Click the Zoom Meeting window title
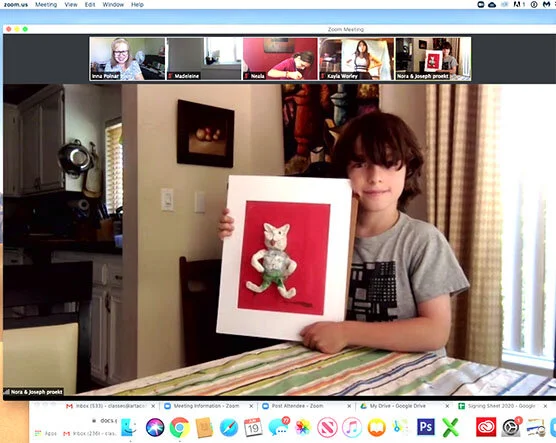 pos(346,29)
